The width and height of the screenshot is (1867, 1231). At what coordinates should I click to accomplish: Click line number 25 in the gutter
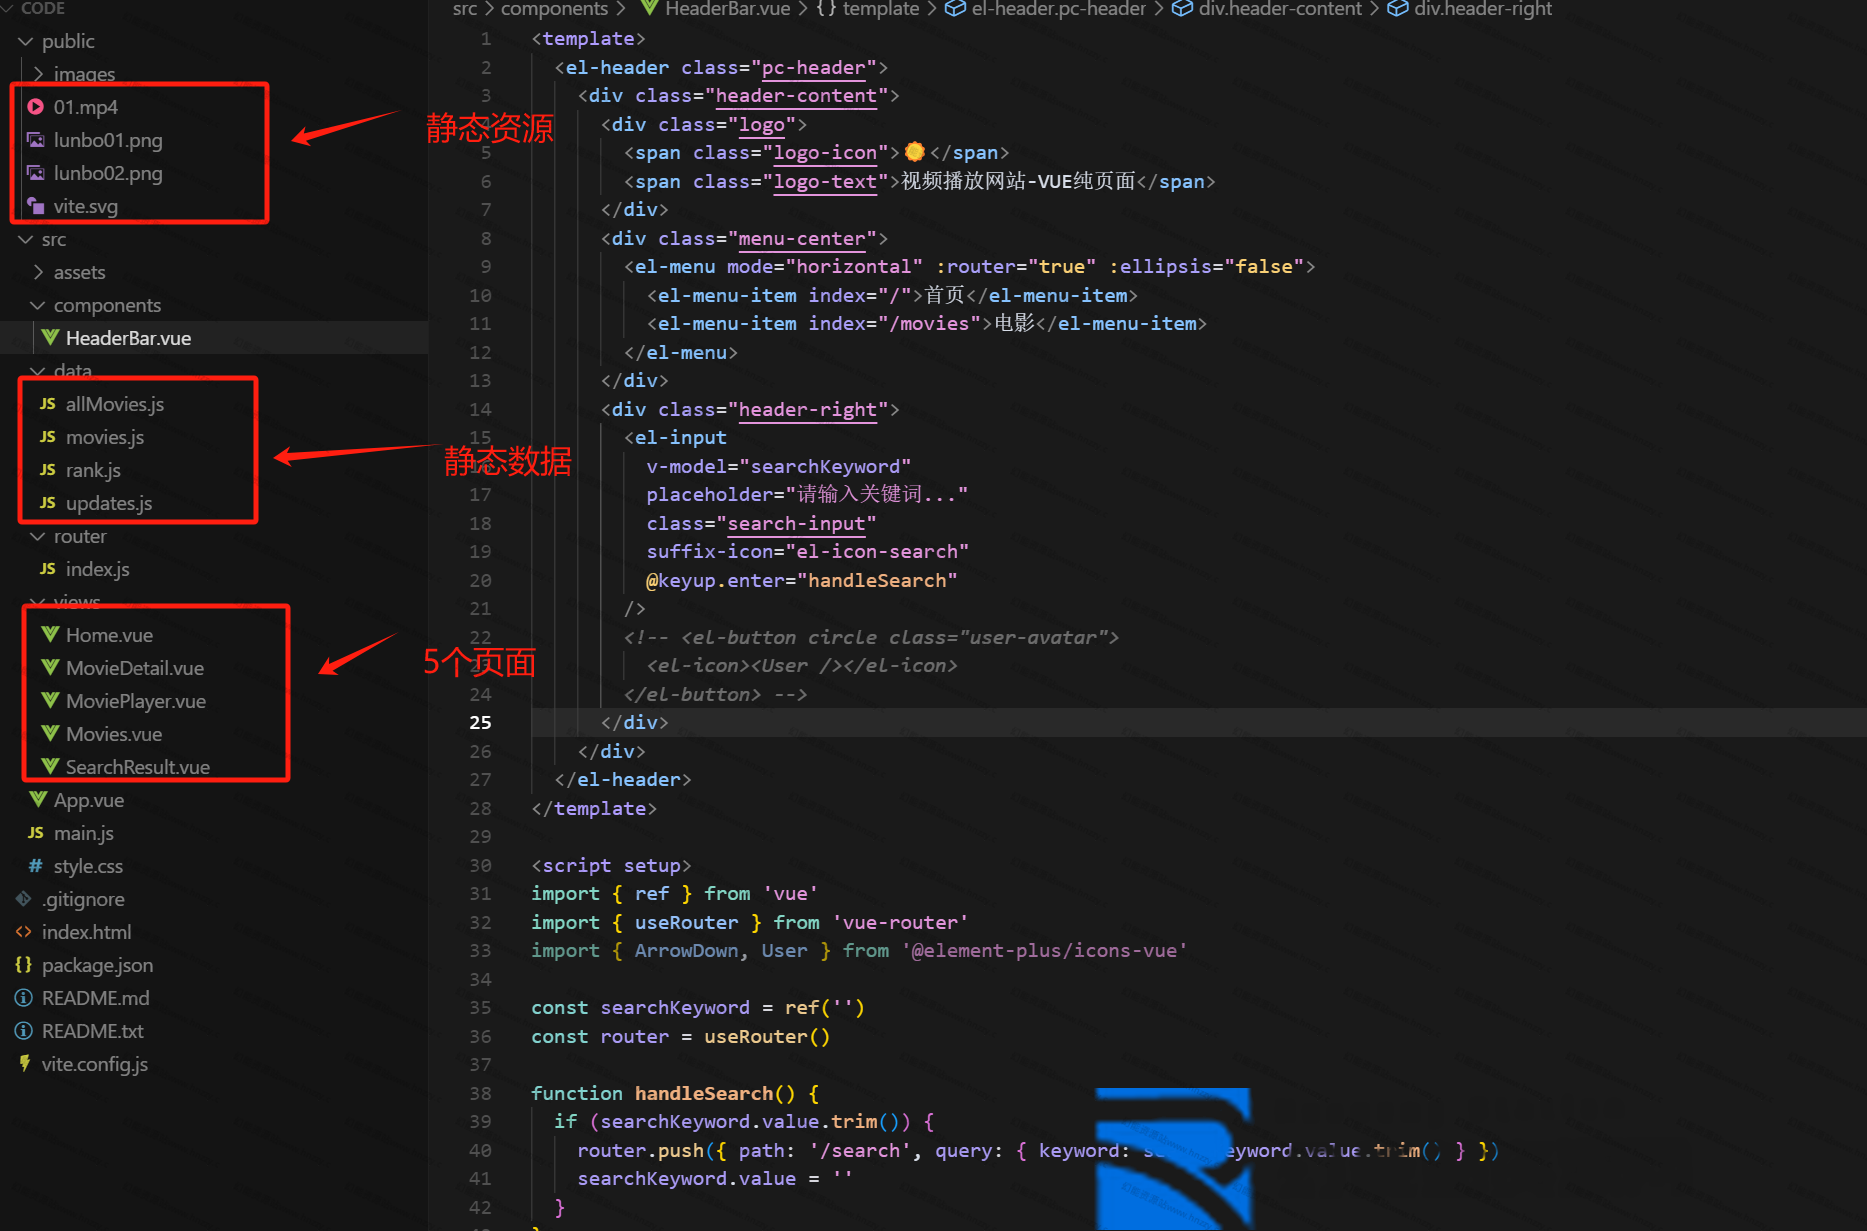tap(480, 722)
